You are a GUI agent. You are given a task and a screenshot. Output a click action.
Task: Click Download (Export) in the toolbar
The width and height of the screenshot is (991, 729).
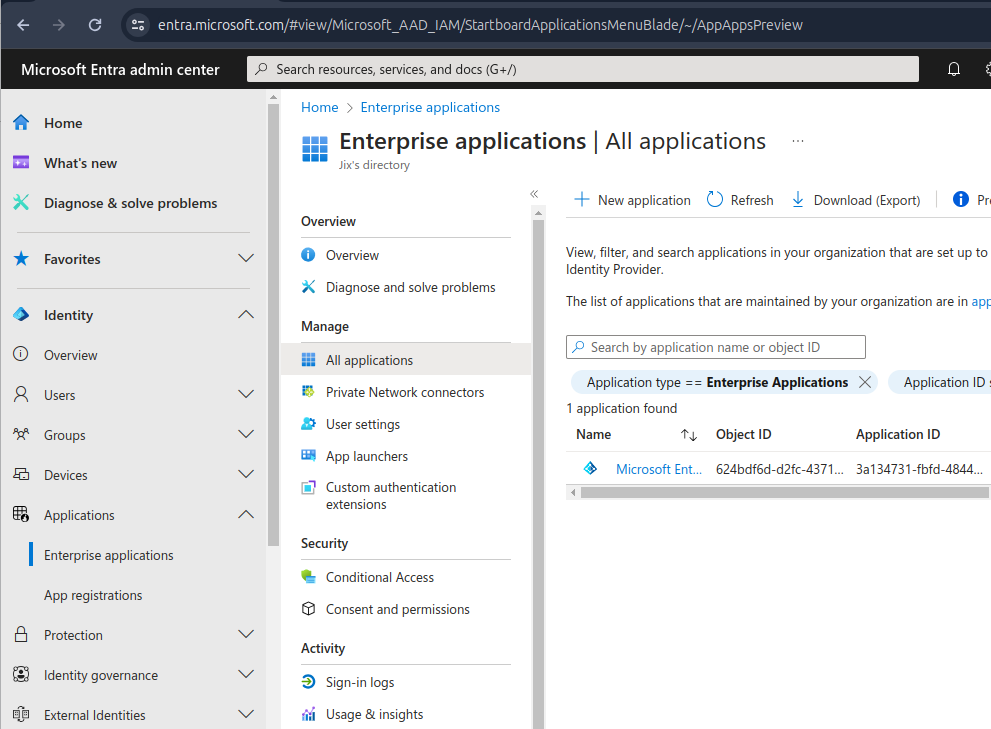[x=856, y=200]
